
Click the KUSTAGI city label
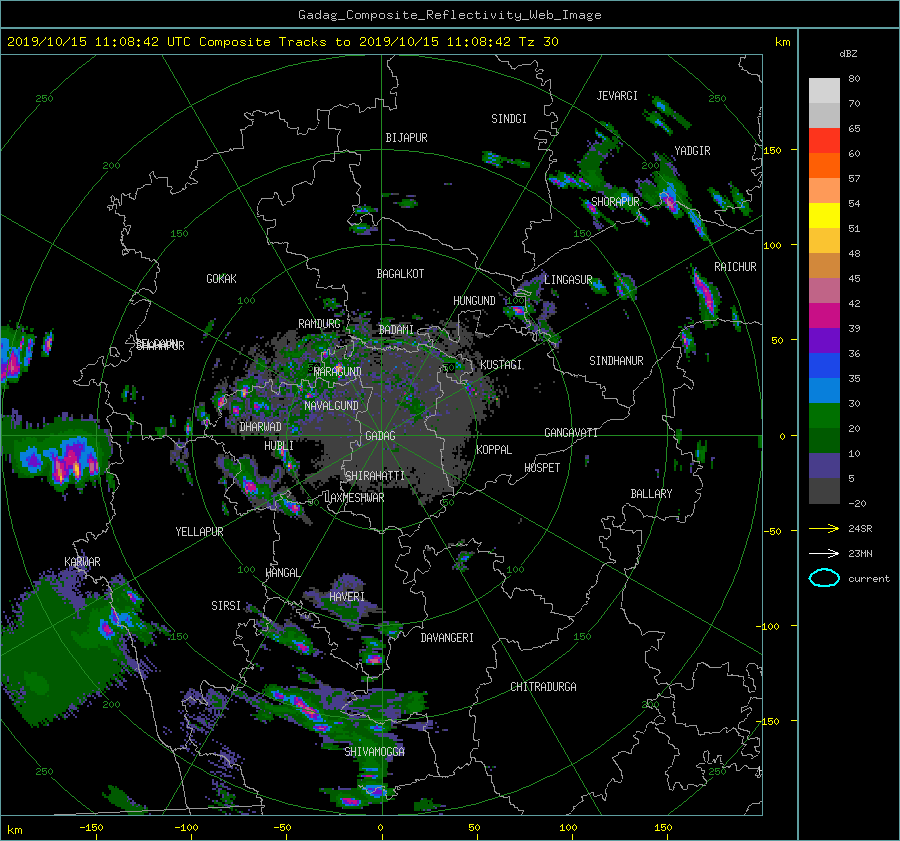coord(501,365)
